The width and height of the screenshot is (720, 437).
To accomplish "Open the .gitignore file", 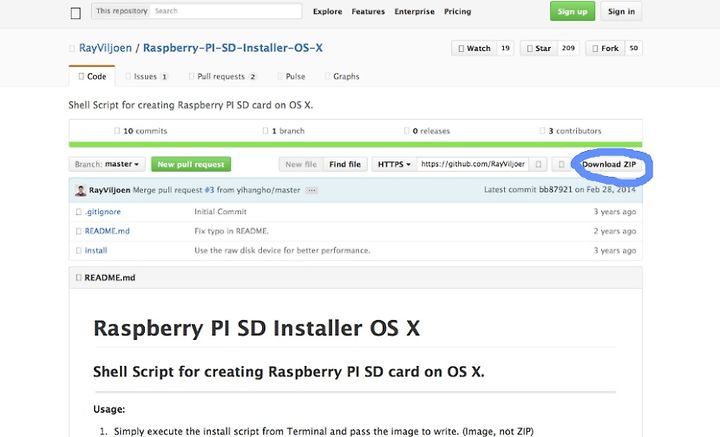I will [102, 212].
